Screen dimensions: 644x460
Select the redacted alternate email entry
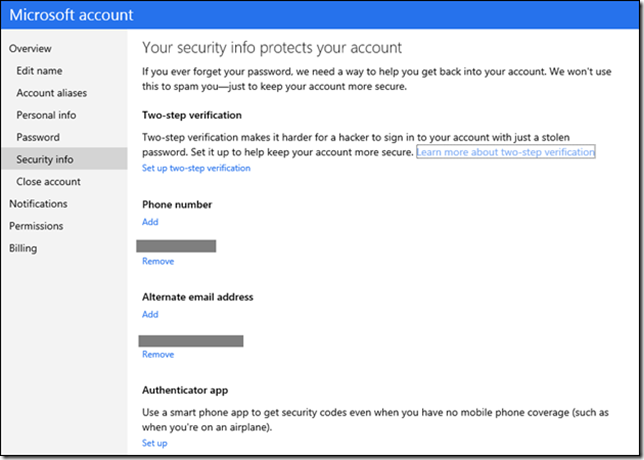[193, 340]
